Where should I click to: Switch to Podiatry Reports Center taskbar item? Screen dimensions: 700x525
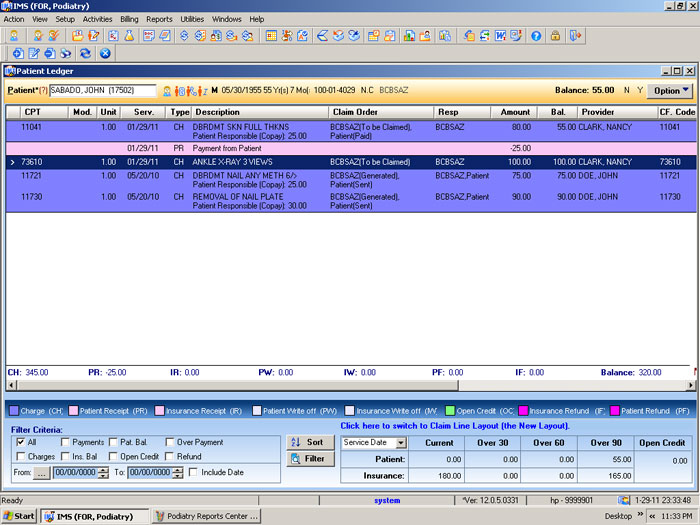click(206, 516)
